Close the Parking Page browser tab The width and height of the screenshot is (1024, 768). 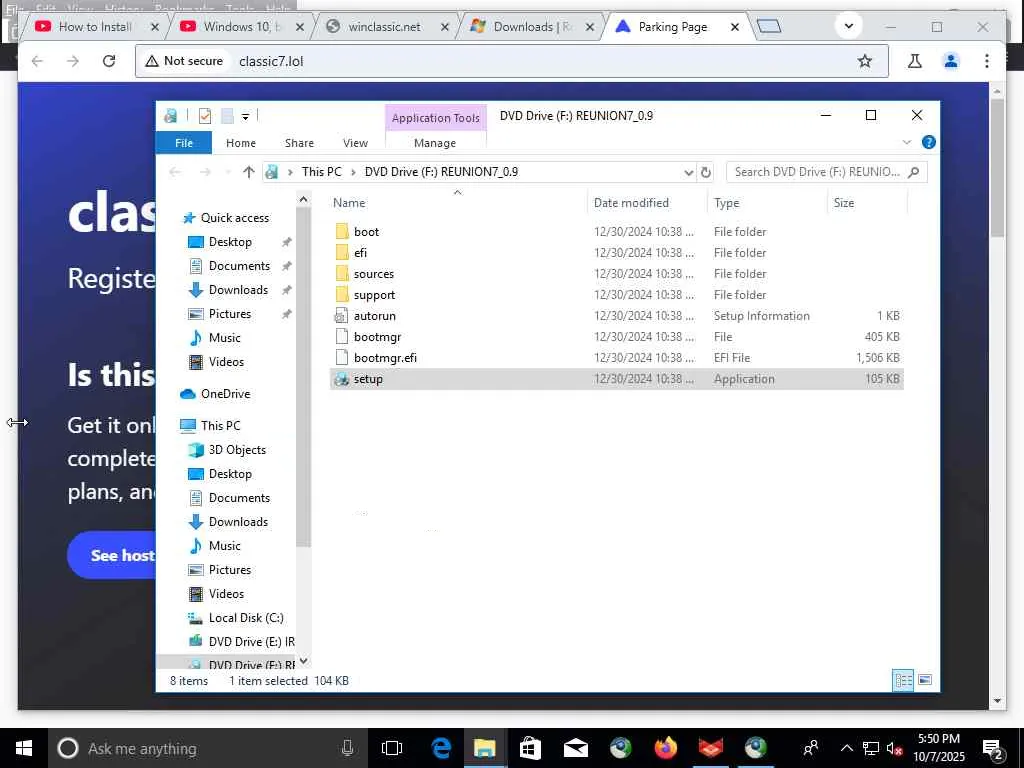coord(735,27)
